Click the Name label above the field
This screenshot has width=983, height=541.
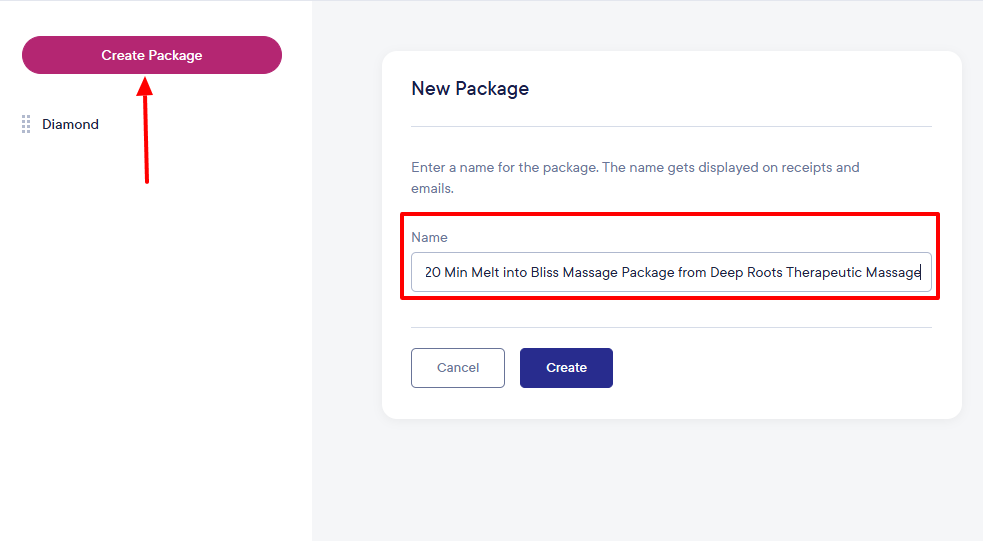click(x=429, y=237)
